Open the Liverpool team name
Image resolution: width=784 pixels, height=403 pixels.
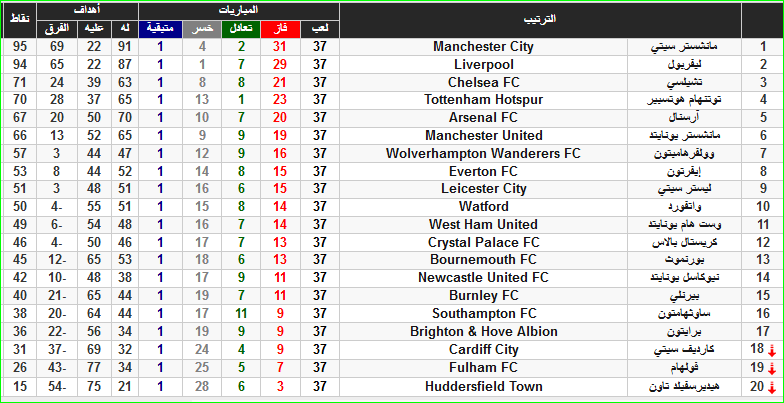click(483, 65)
